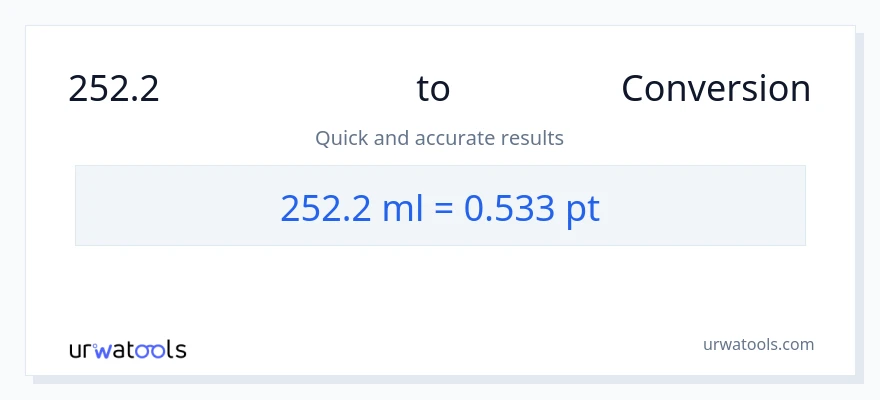Open the urwatools.com link
Viewport: 880px width, 400px height.
[757, 344]
